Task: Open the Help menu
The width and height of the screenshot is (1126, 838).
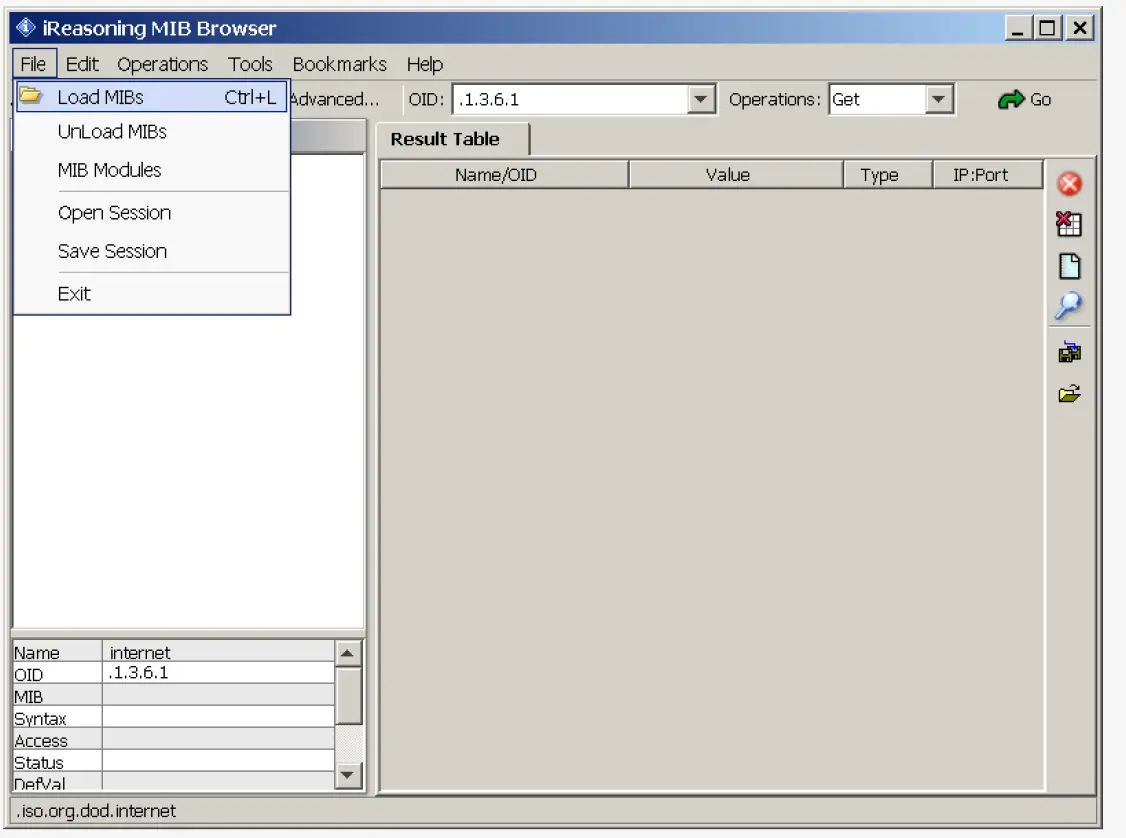Action: coord(424,64)
